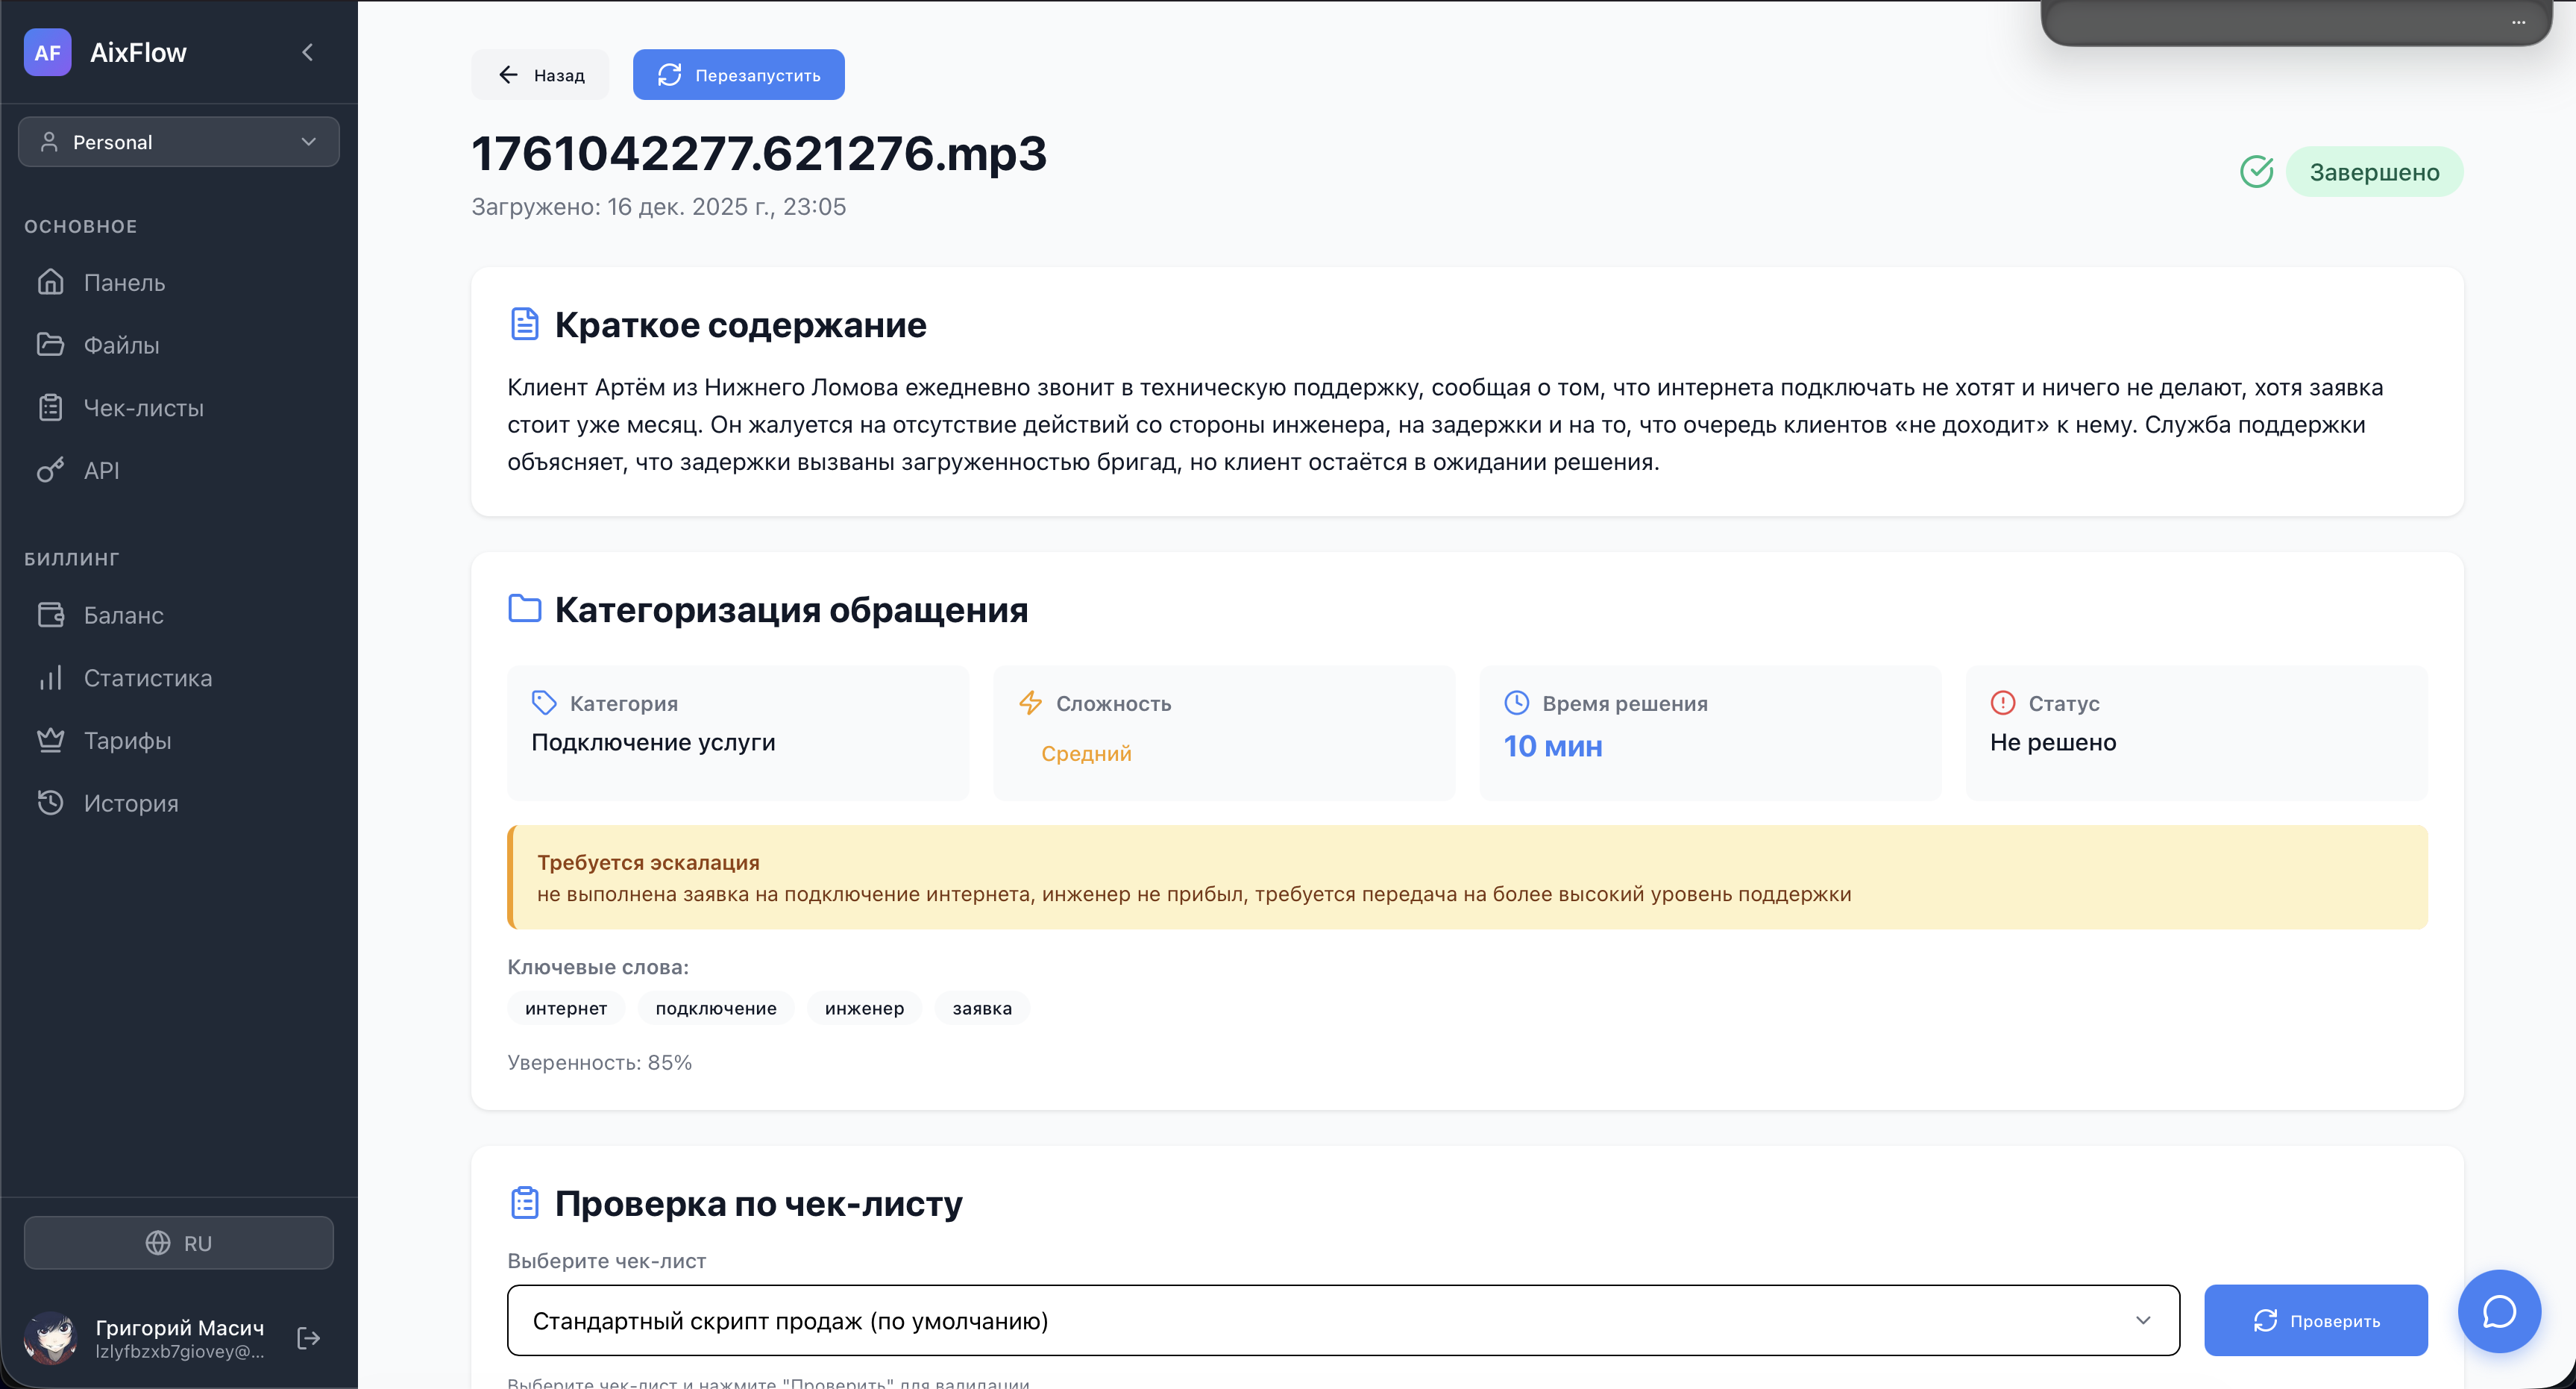Open the floating chat bubble widget

point(2499,1311)
